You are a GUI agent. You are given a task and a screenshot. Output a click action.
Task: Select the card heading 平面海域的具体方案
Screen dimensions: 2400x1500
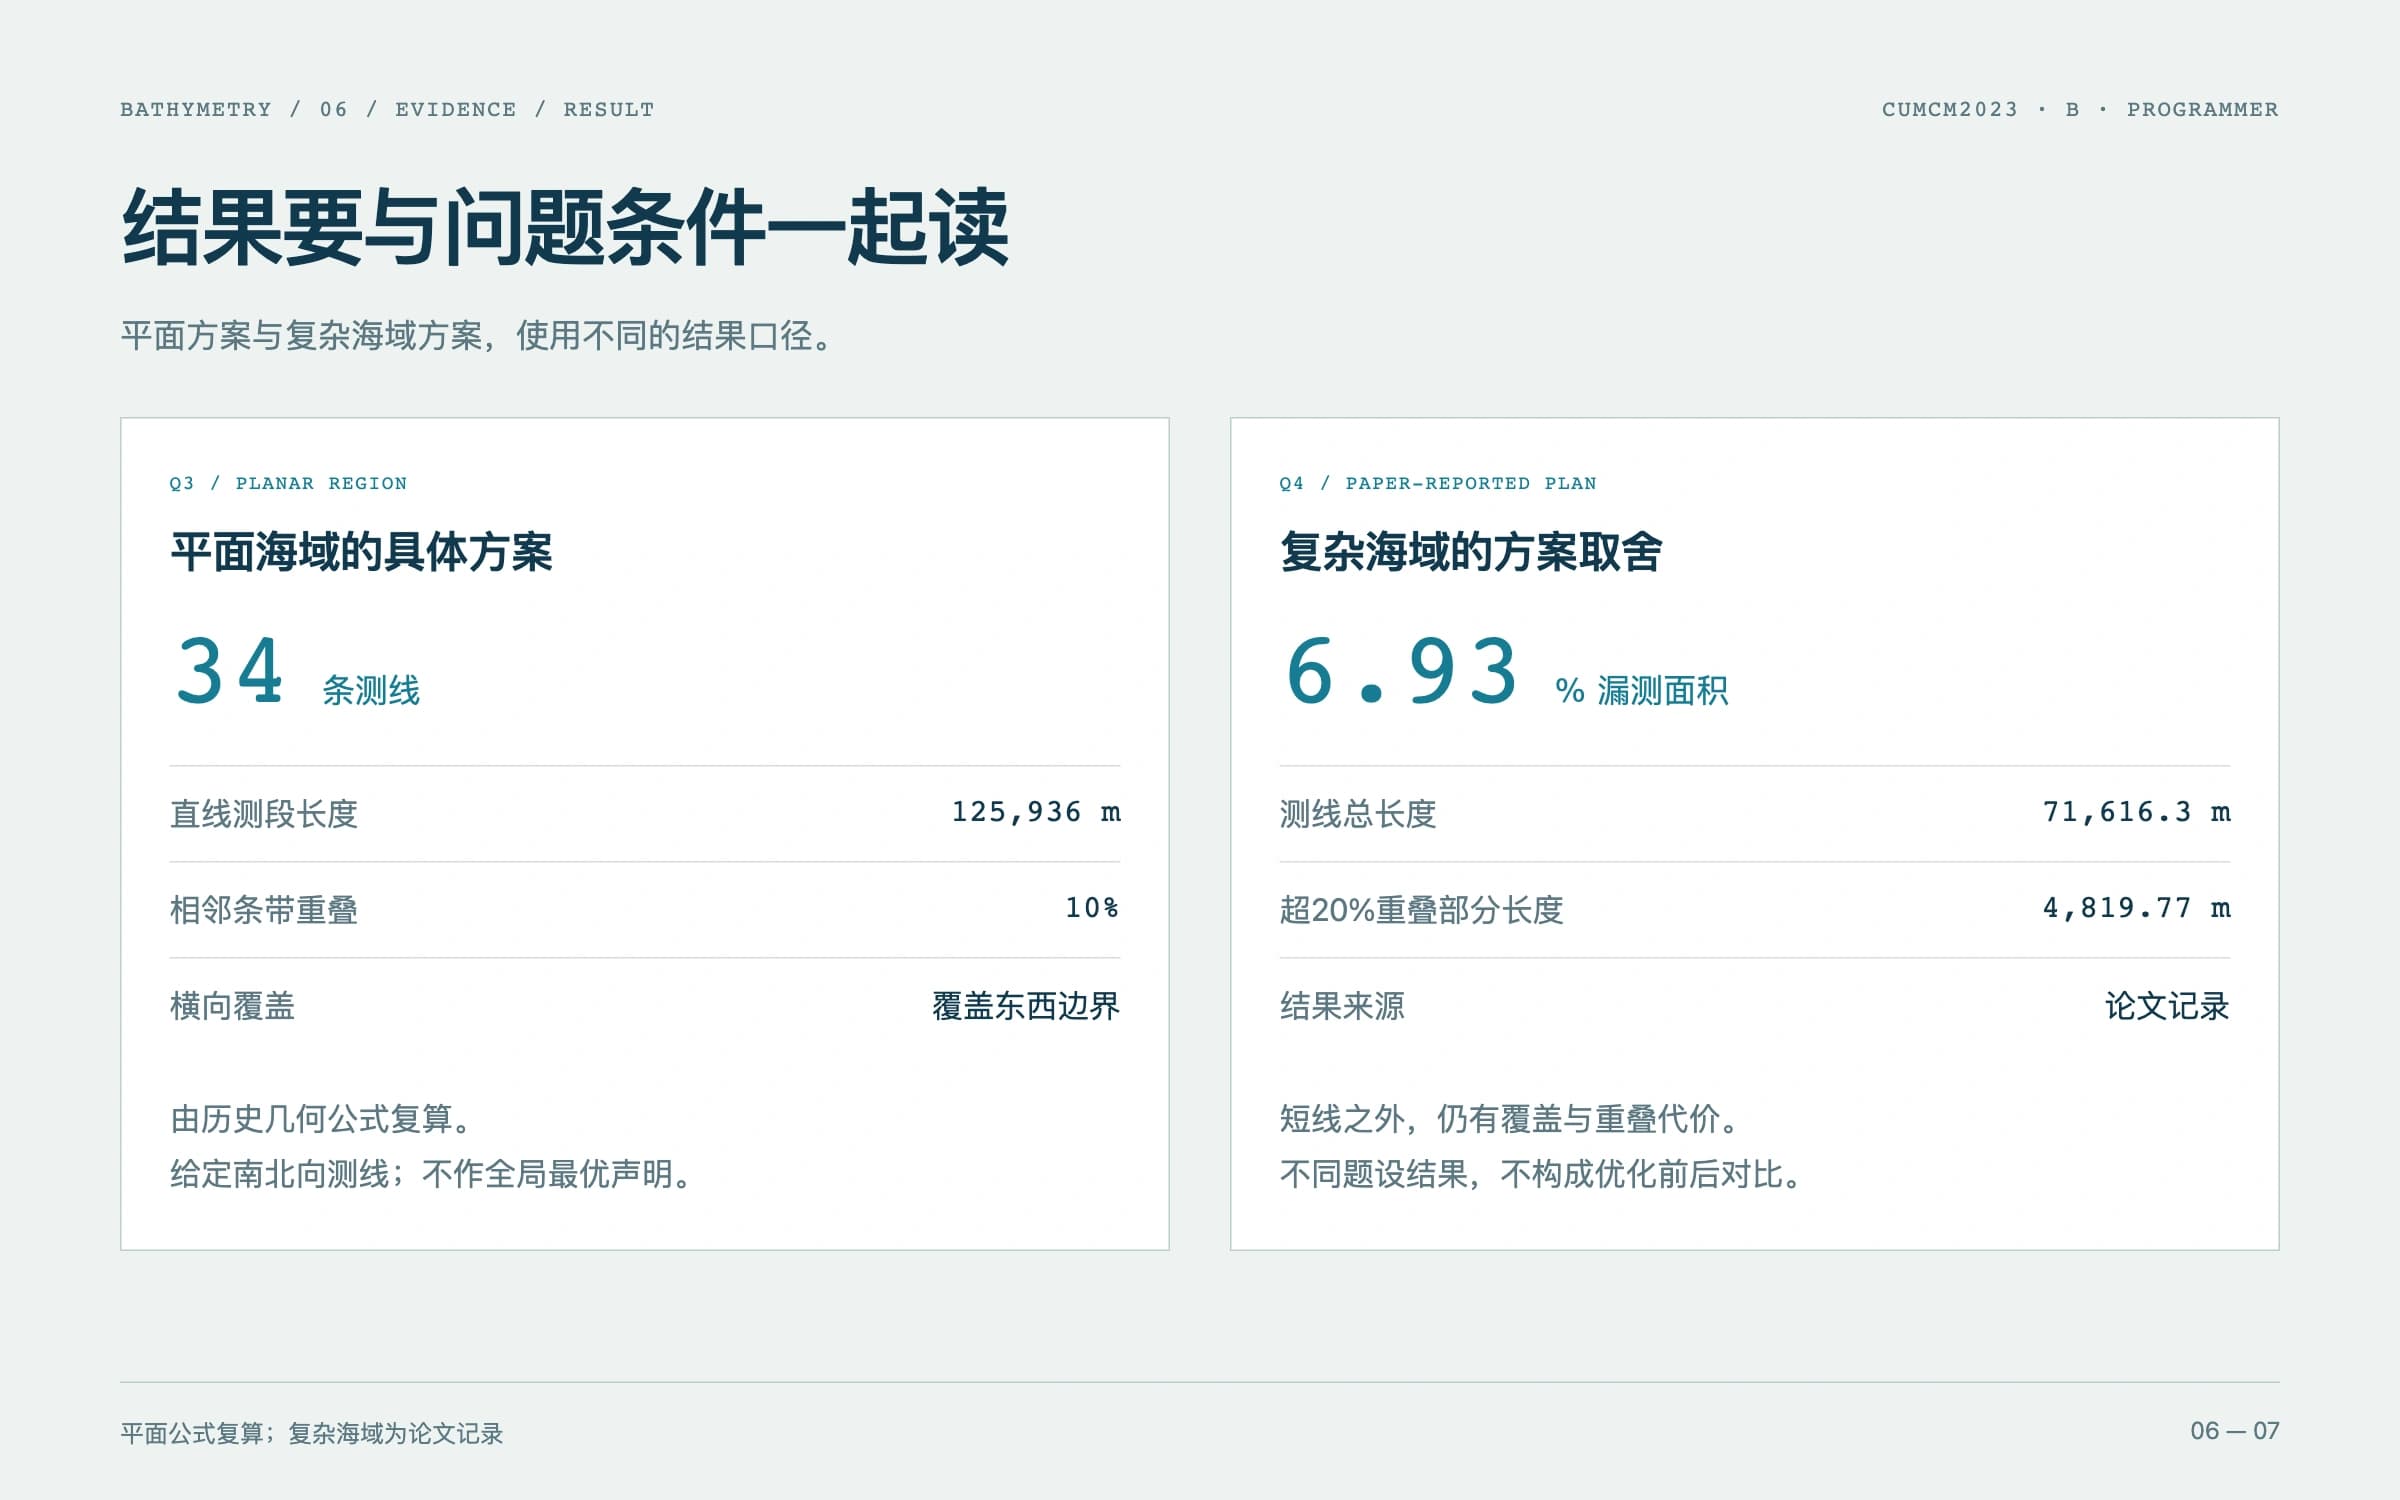361,552
